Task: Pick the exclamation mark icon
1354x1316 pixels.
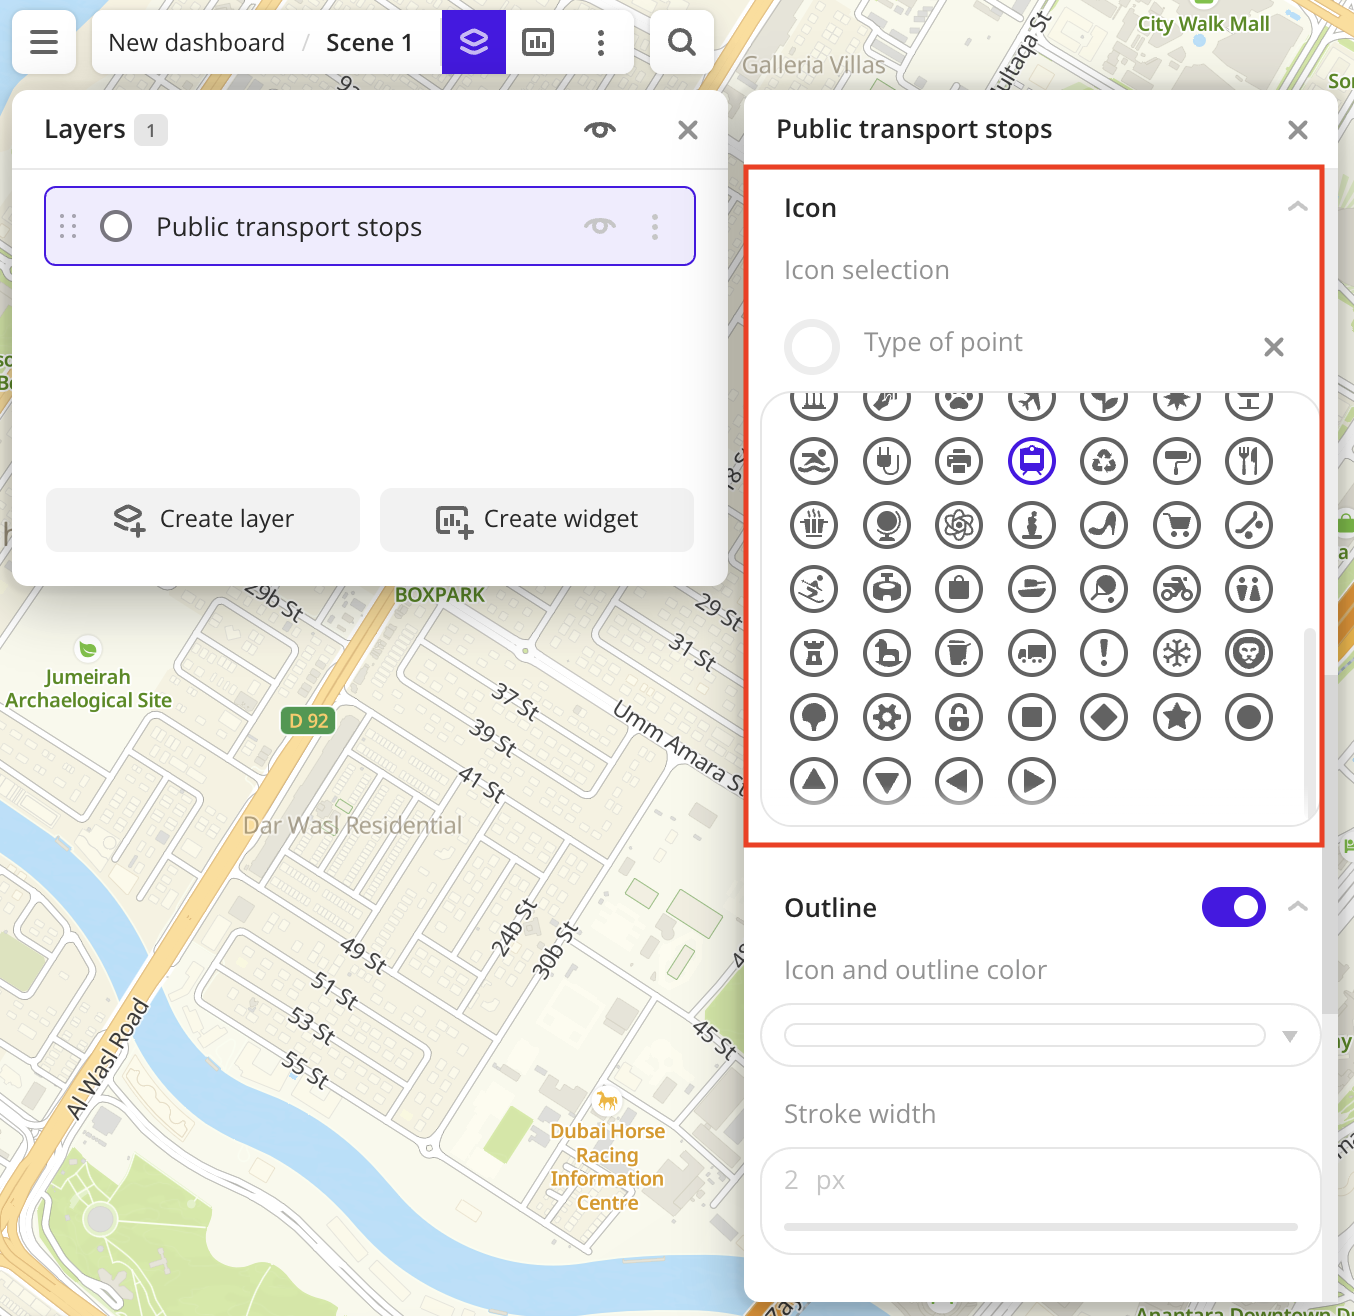Action: click(1104, 653)
